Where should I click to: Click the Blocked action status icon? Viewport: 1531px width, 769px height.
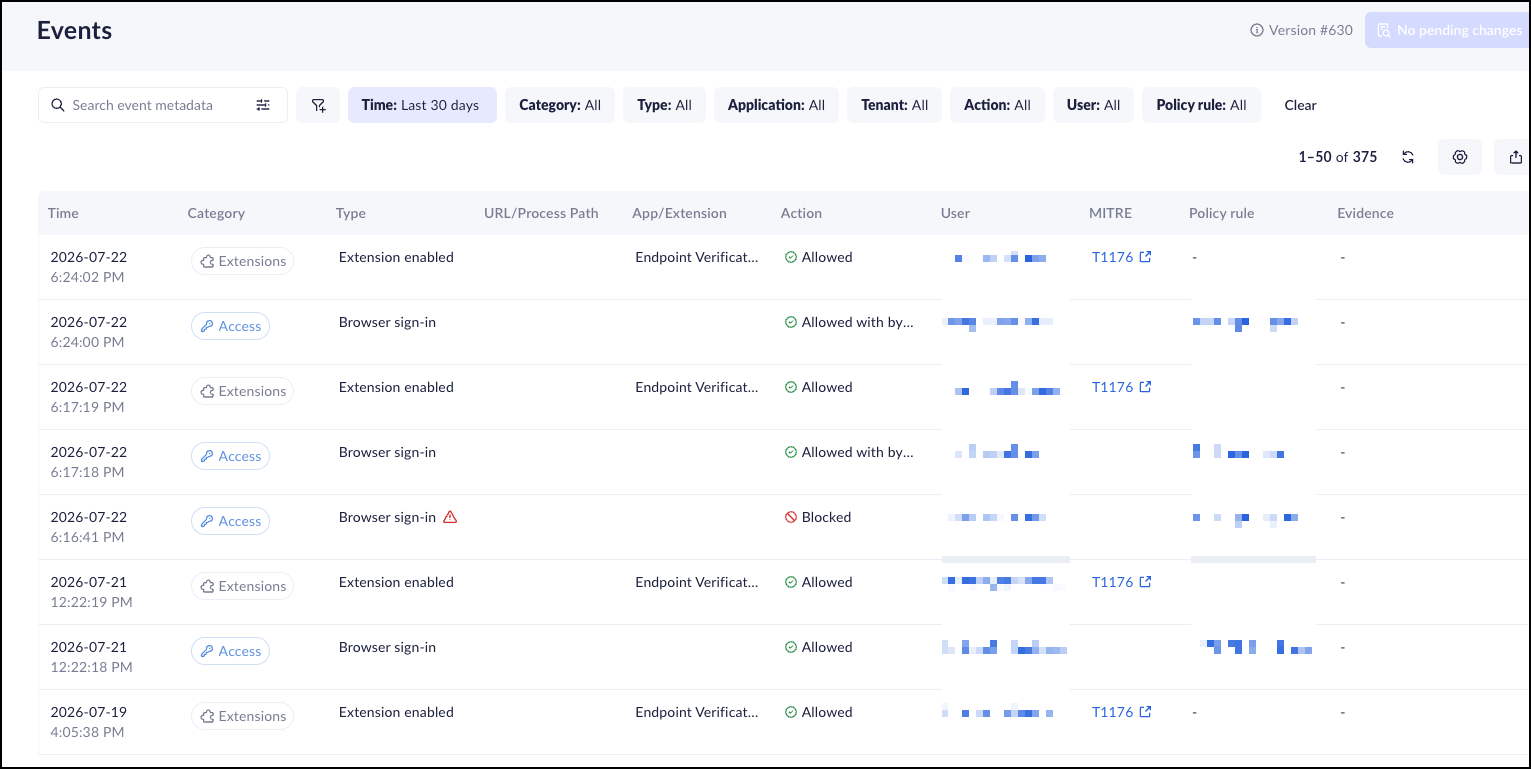791,517
